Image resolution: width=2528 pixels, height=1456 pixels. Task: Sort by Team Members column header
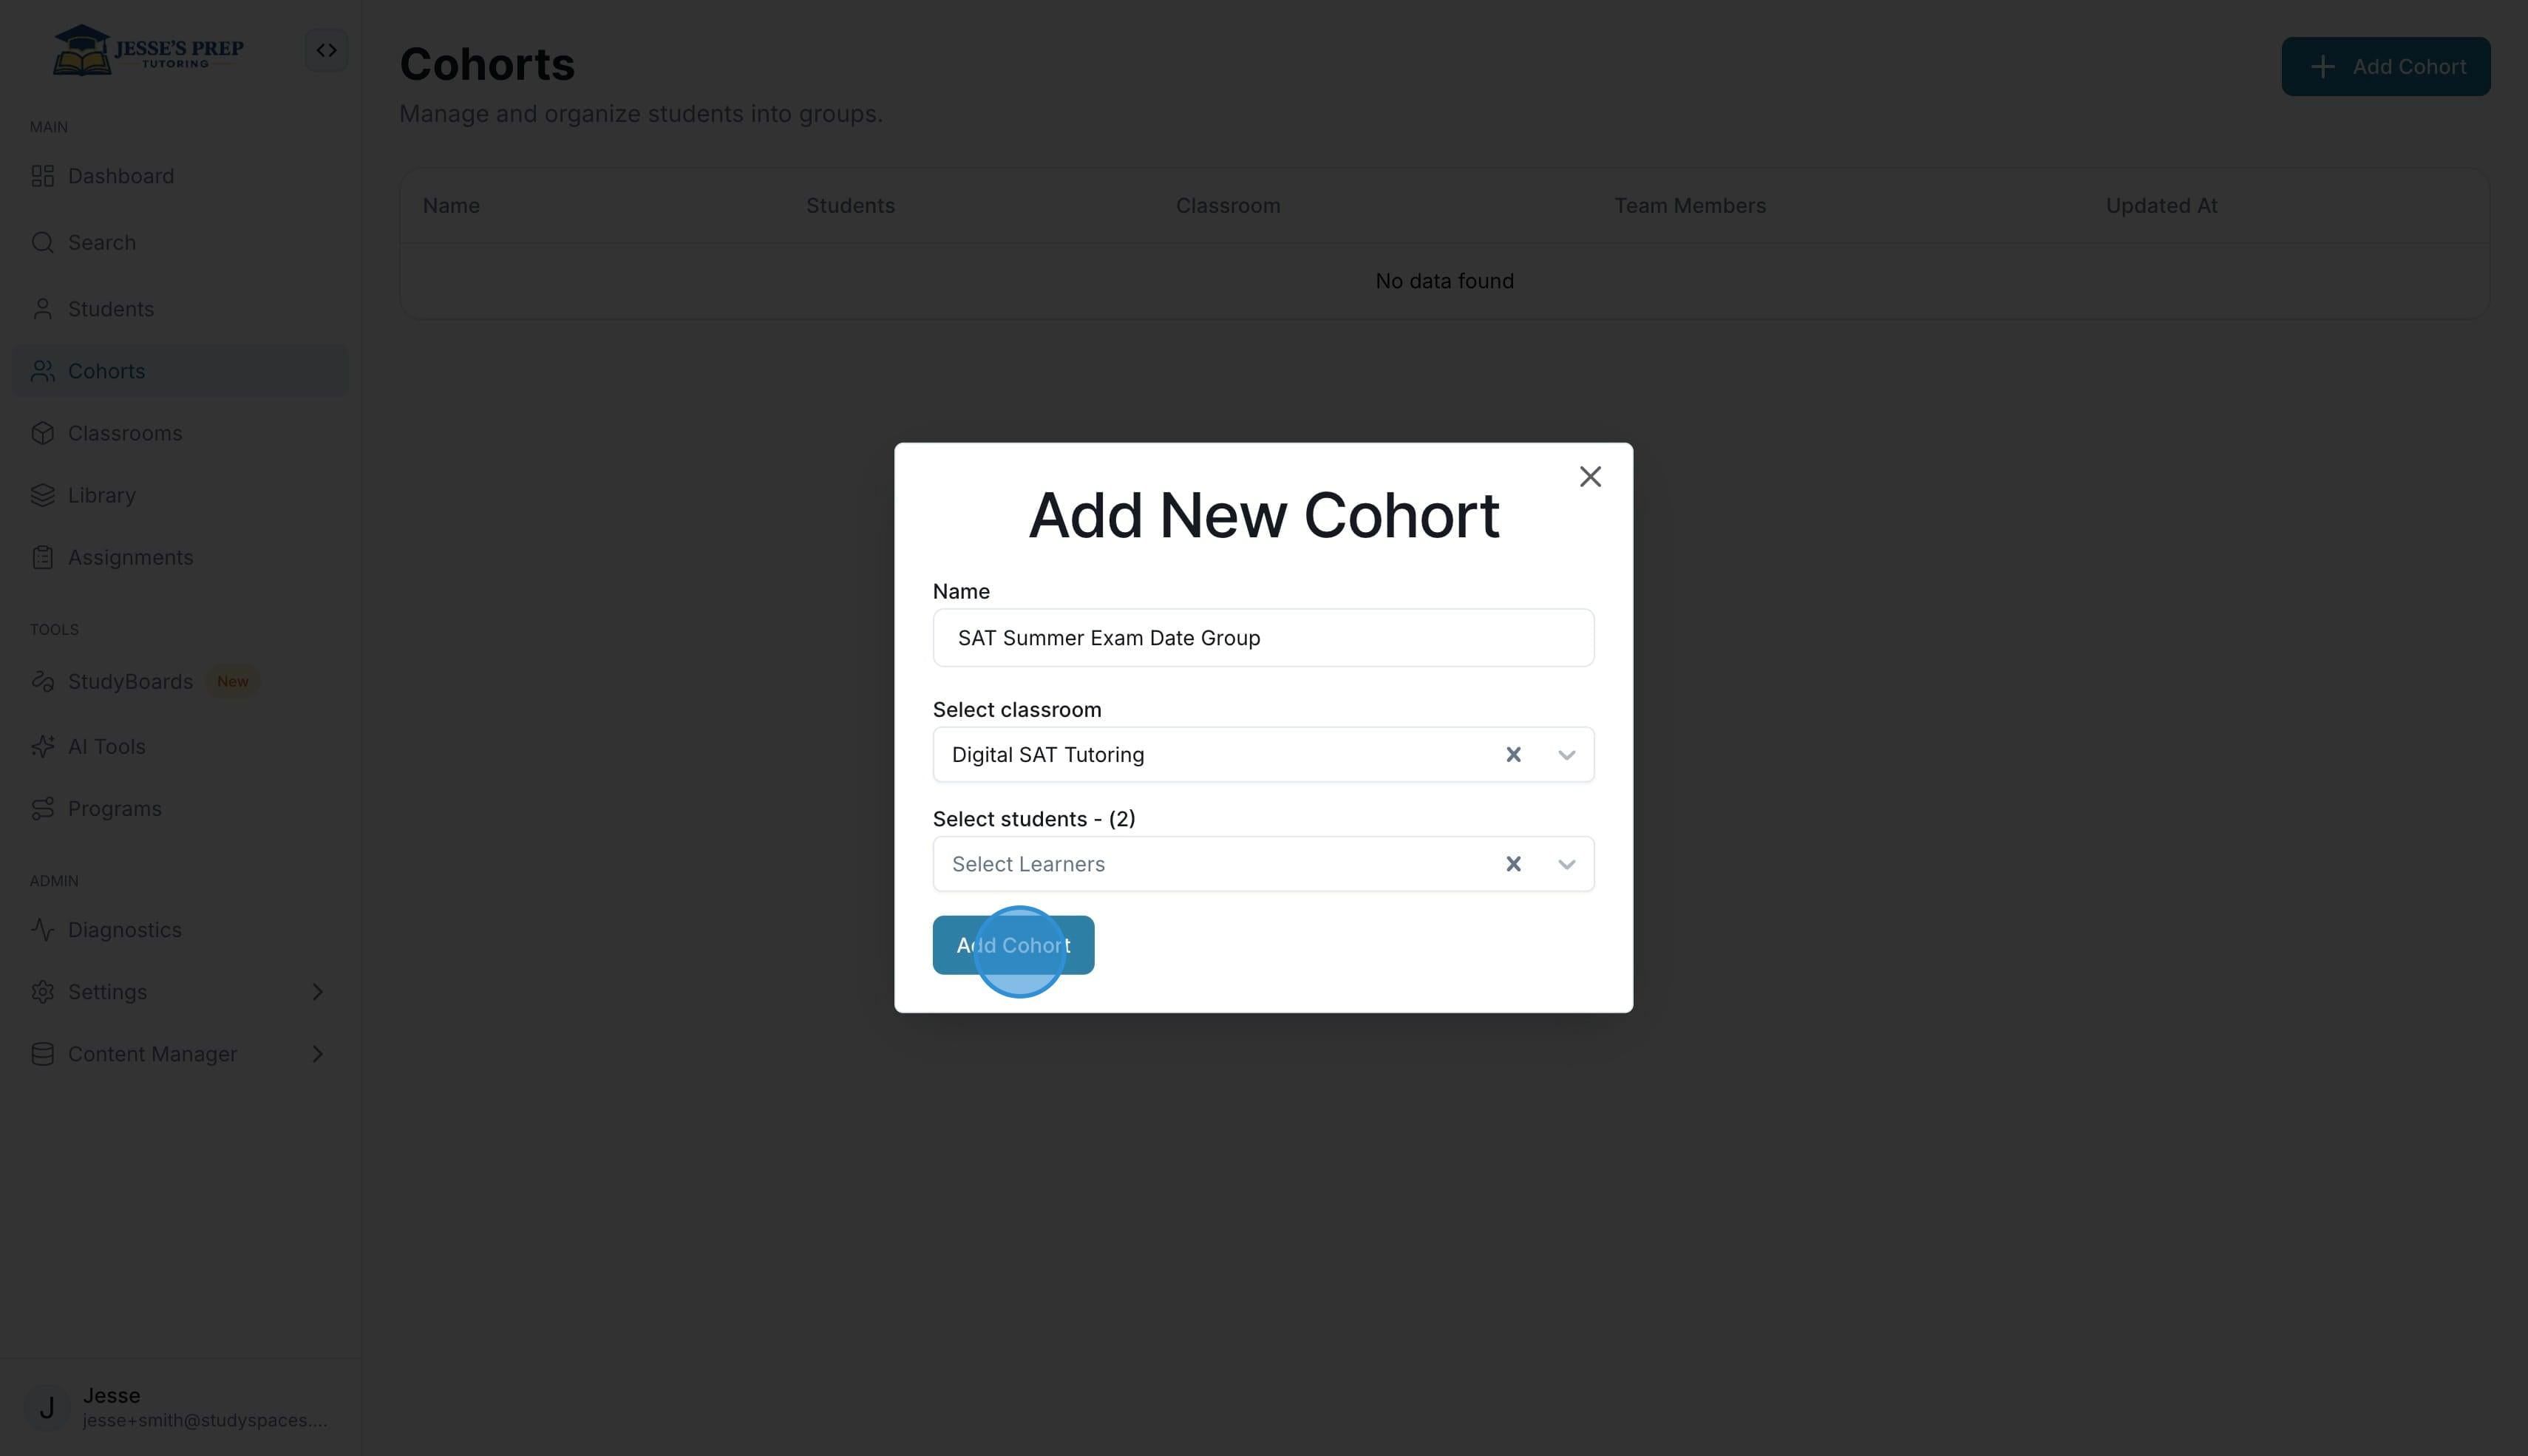pos(1689,206)
